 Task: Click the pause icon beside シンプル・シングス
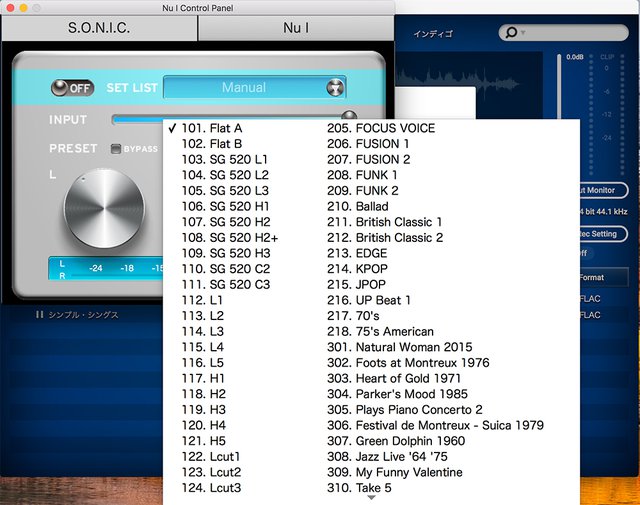40,315
